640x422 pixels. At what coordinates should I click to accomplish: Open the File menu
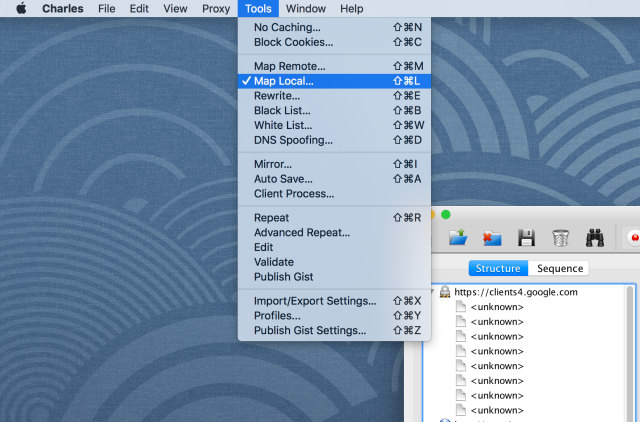(x=107, y=9)
